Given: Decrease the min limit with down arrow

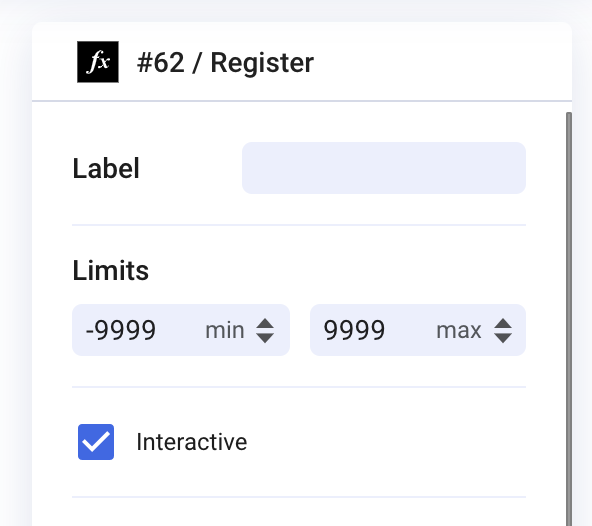Looking at the screenshot, I should (x=265, y=338).
